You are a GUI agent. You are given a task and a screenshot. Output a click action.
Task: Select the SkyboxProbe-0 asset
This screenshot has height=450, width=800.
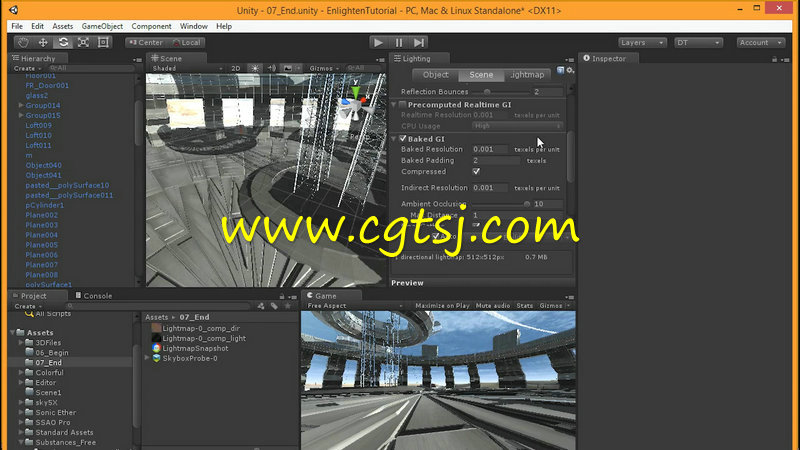pyautogui.click(x=190, y=358)
